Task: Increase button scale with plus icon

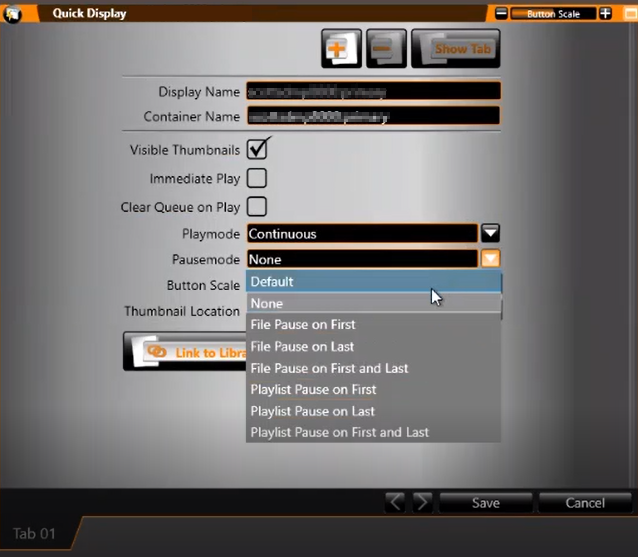Action: pos(605,13)
